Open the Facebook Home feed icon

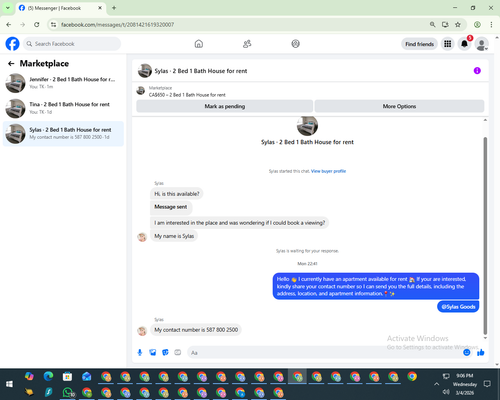point(199,44)
